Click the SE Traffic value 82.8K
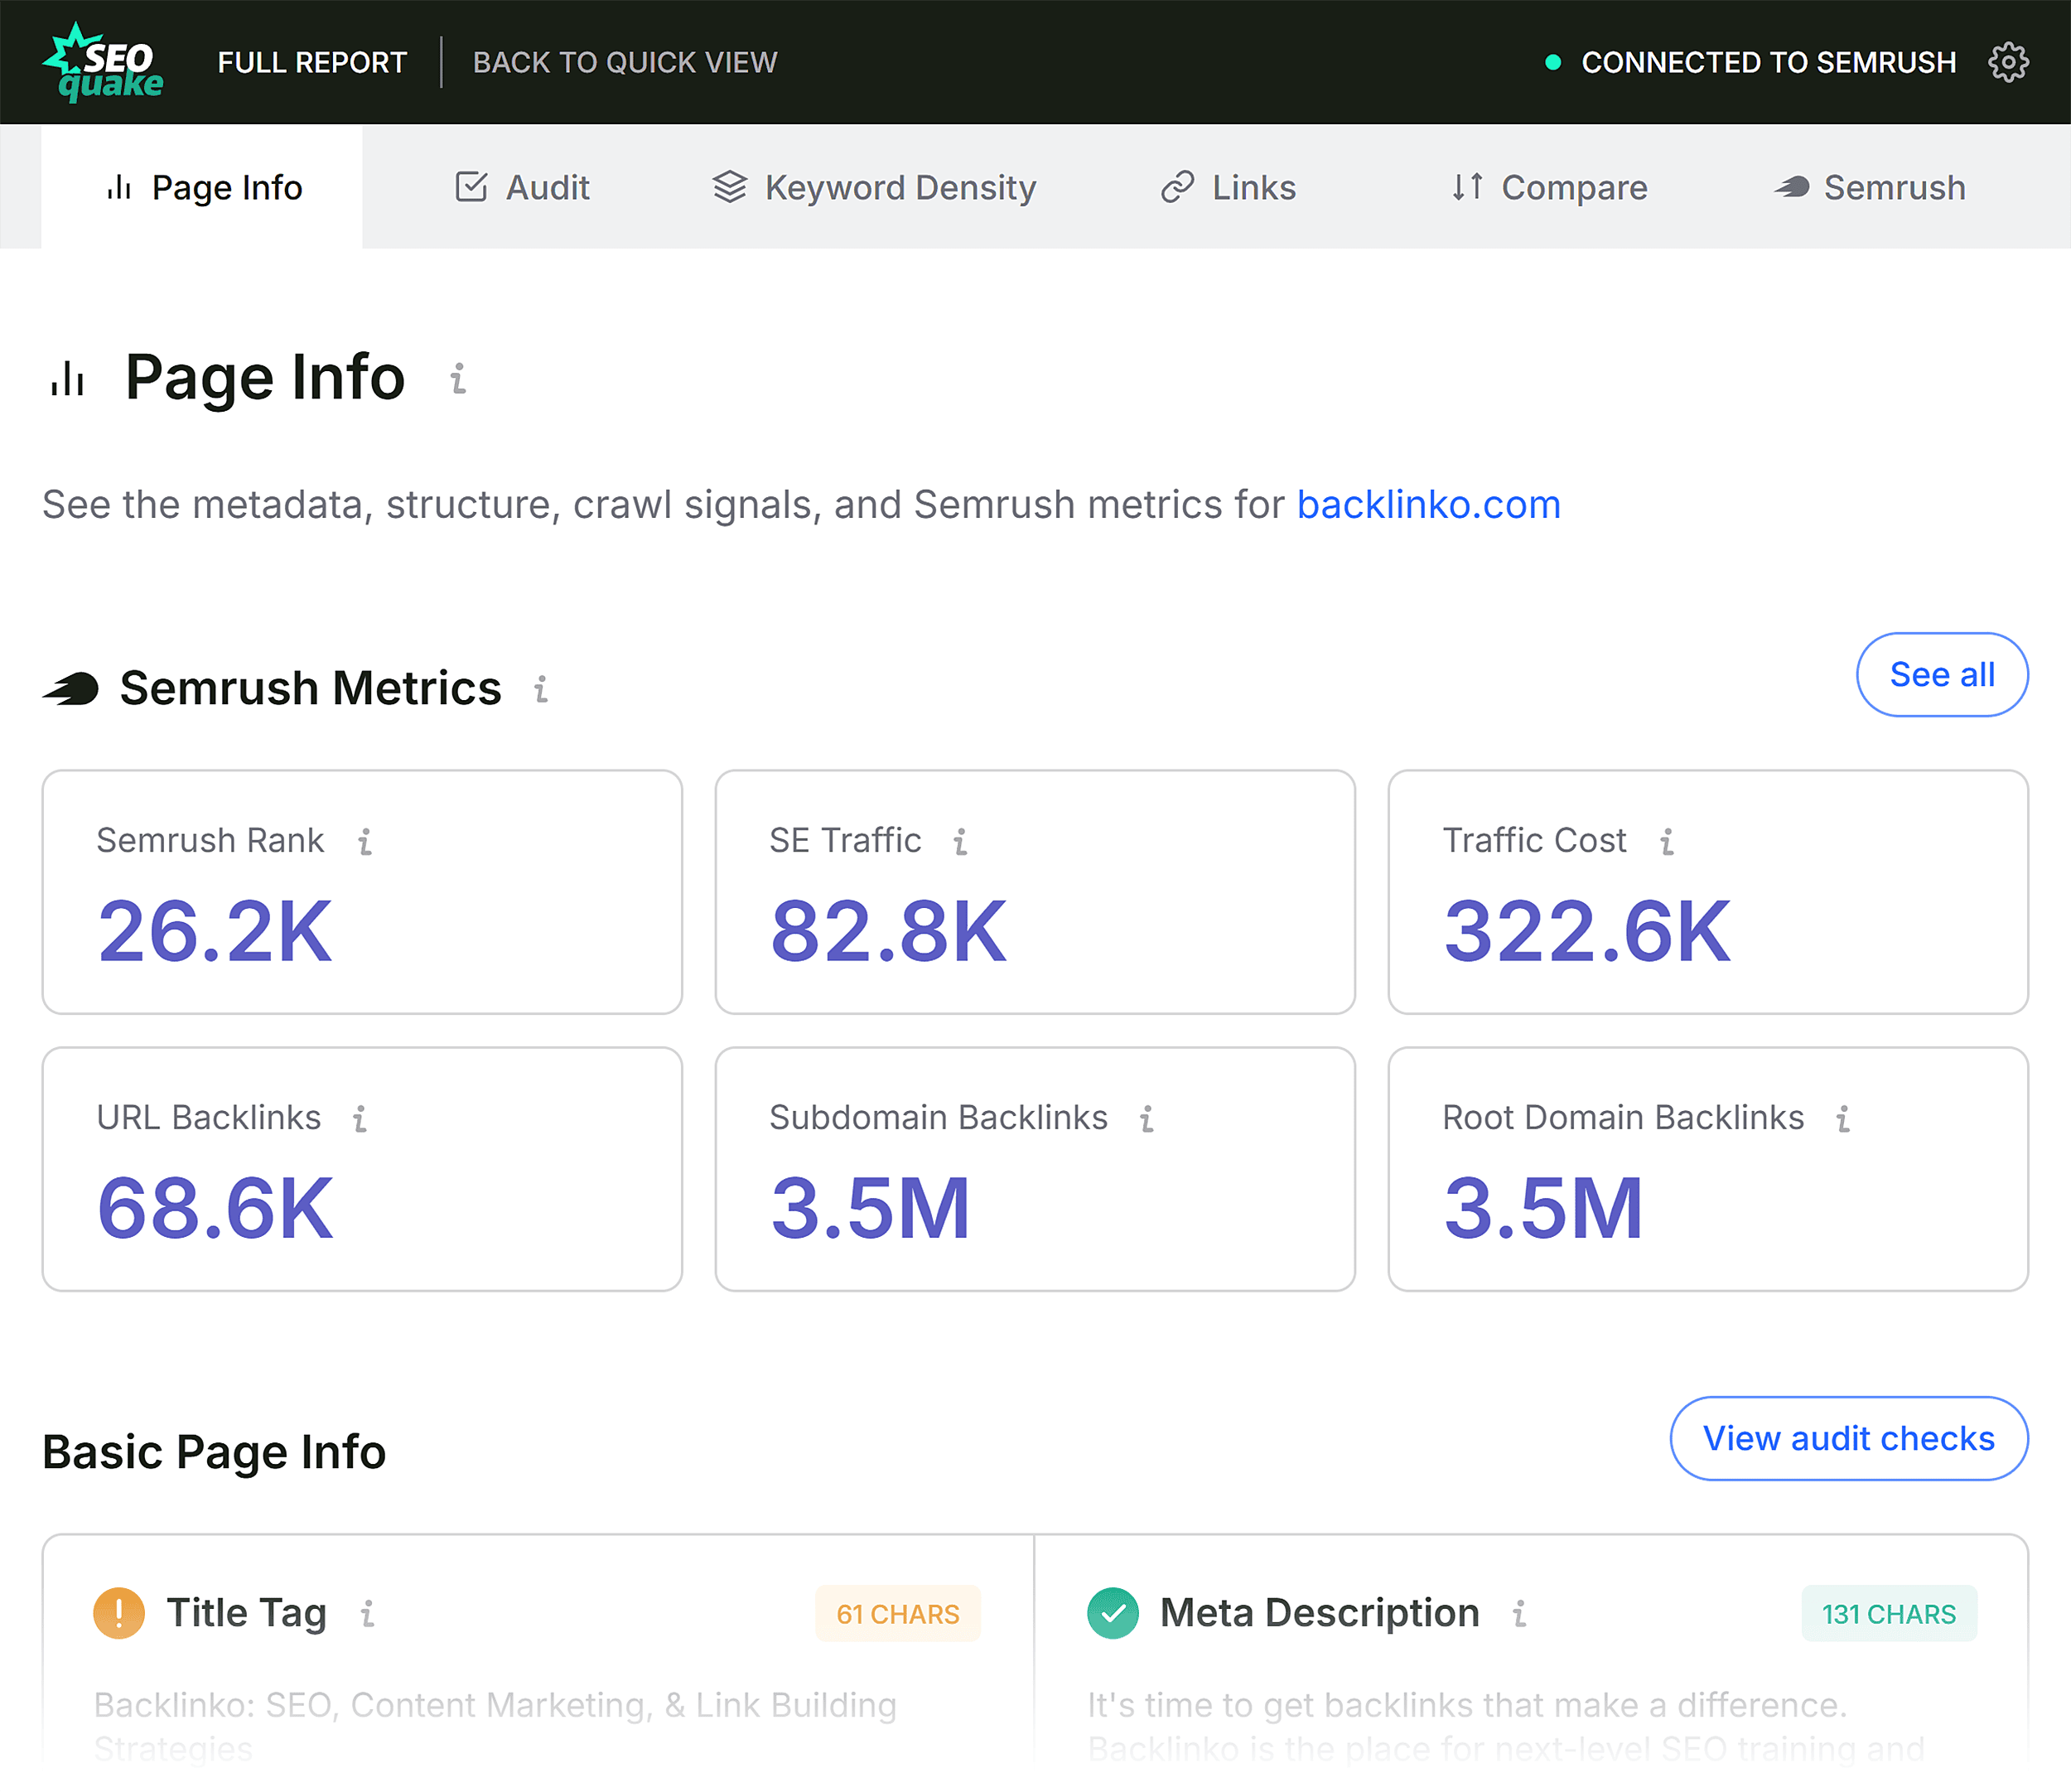Image resolution: width=2071 pixels, height=1792 pixels. coord(888,932)
